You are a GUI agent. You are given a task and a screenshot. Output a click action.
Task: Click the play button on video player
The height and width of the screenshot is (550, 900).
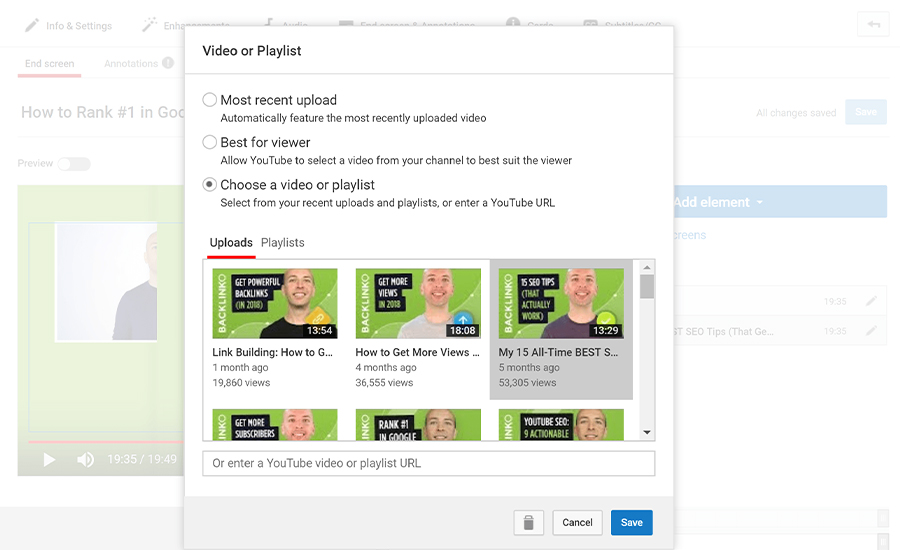click(49, 459)
